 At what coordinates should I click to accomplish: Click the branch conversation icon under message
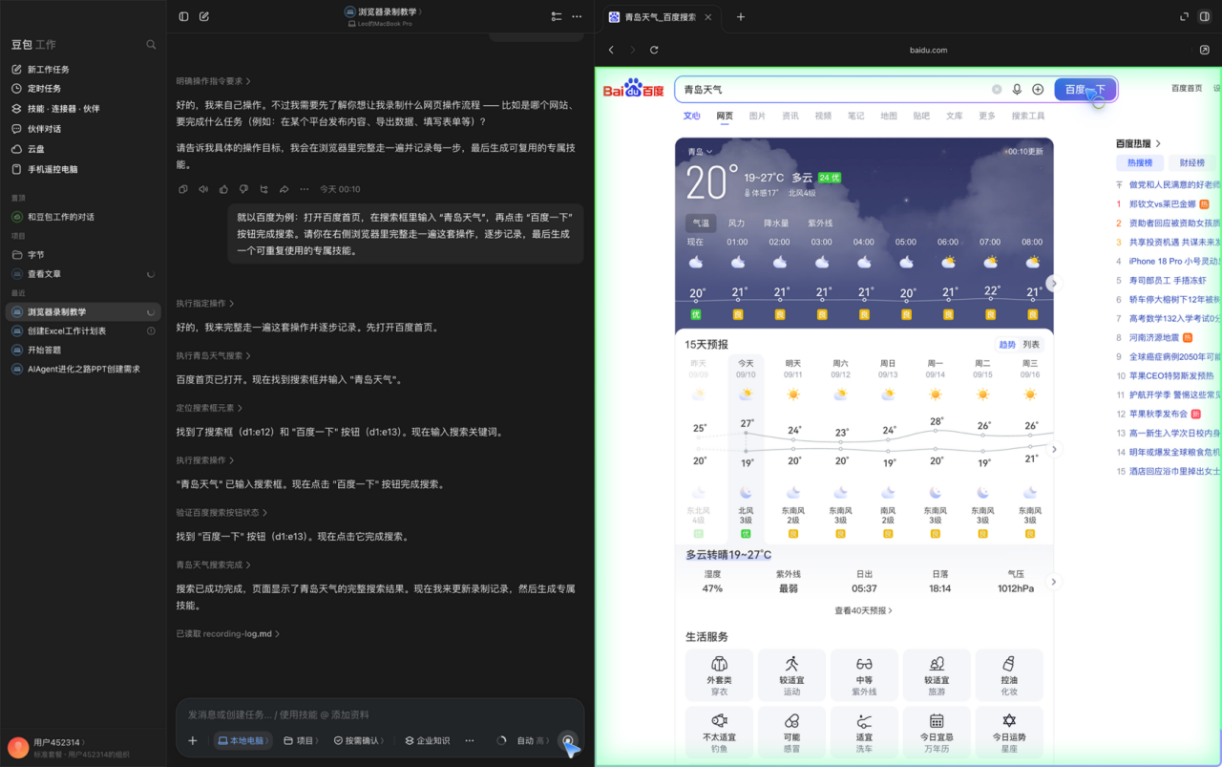tap(264, 189)
